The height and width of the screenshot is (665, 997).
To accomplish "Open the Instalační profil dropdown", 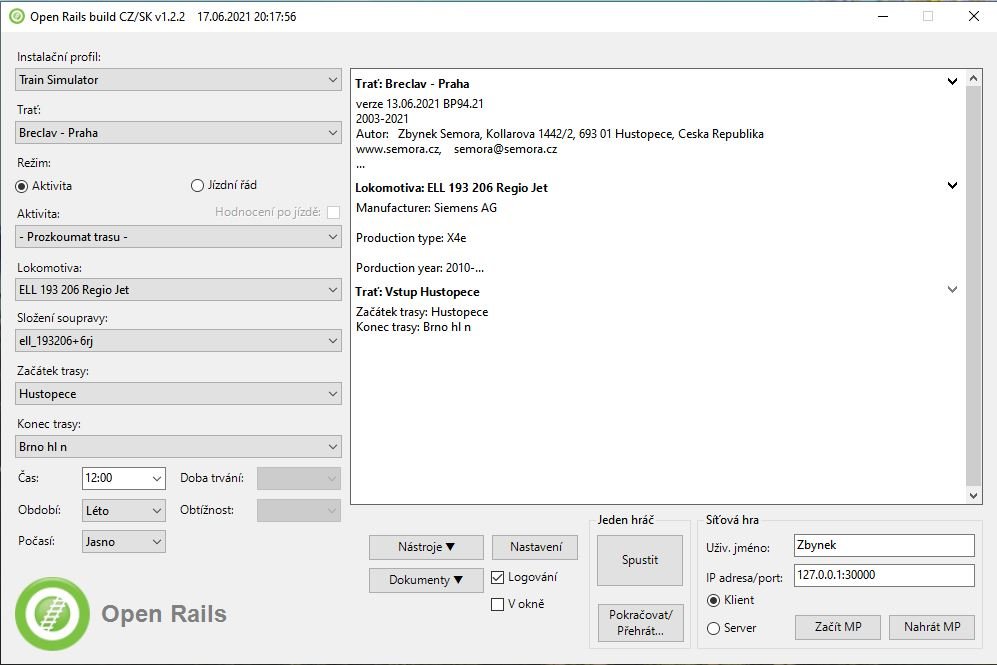I will pyautogui.click(x=178, y=80).
